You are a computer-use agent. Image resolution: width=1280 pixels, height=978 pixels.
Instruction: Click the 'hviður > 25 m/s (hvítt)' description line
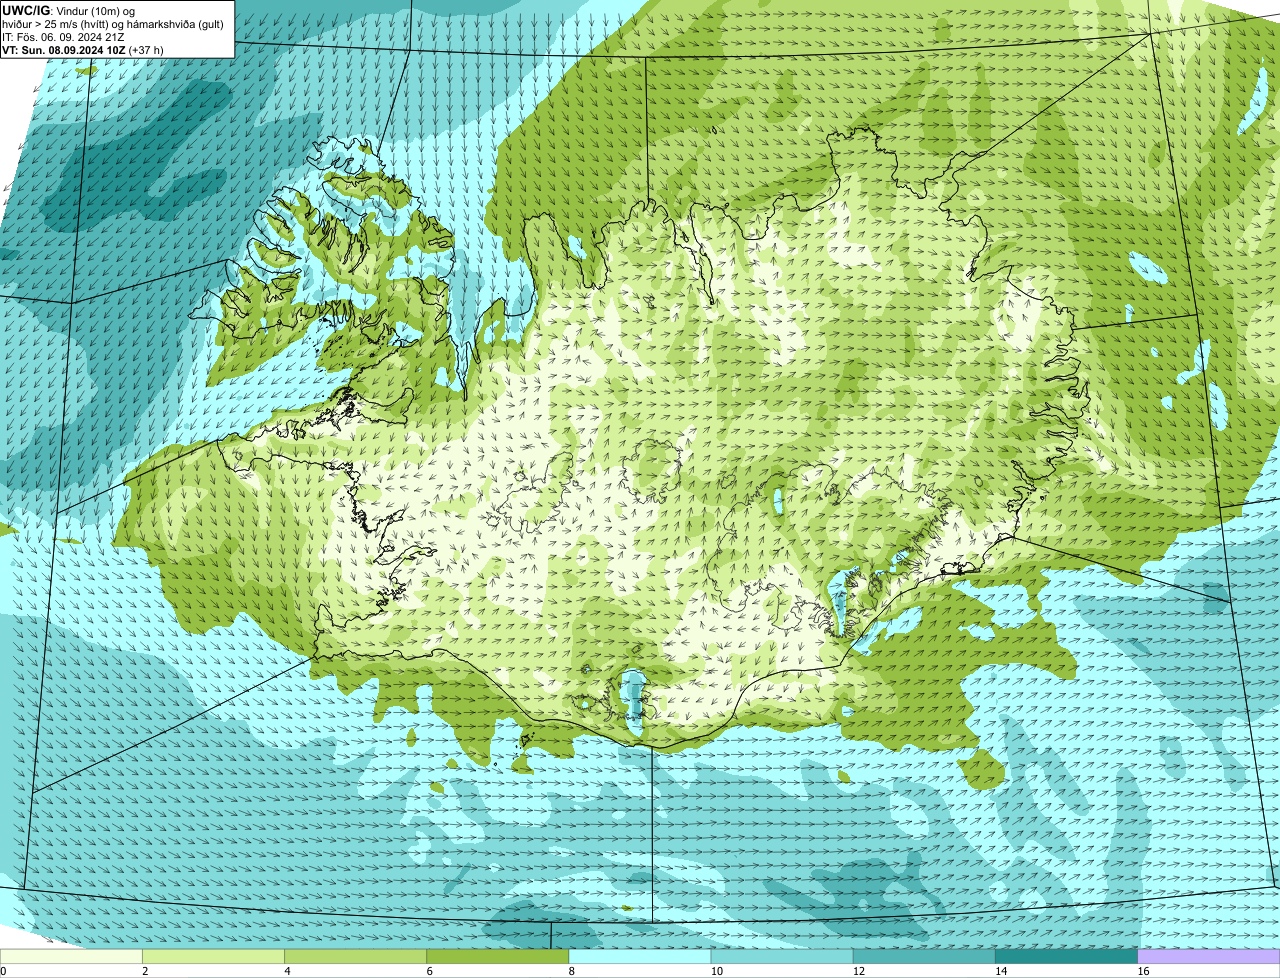(113, 24)
